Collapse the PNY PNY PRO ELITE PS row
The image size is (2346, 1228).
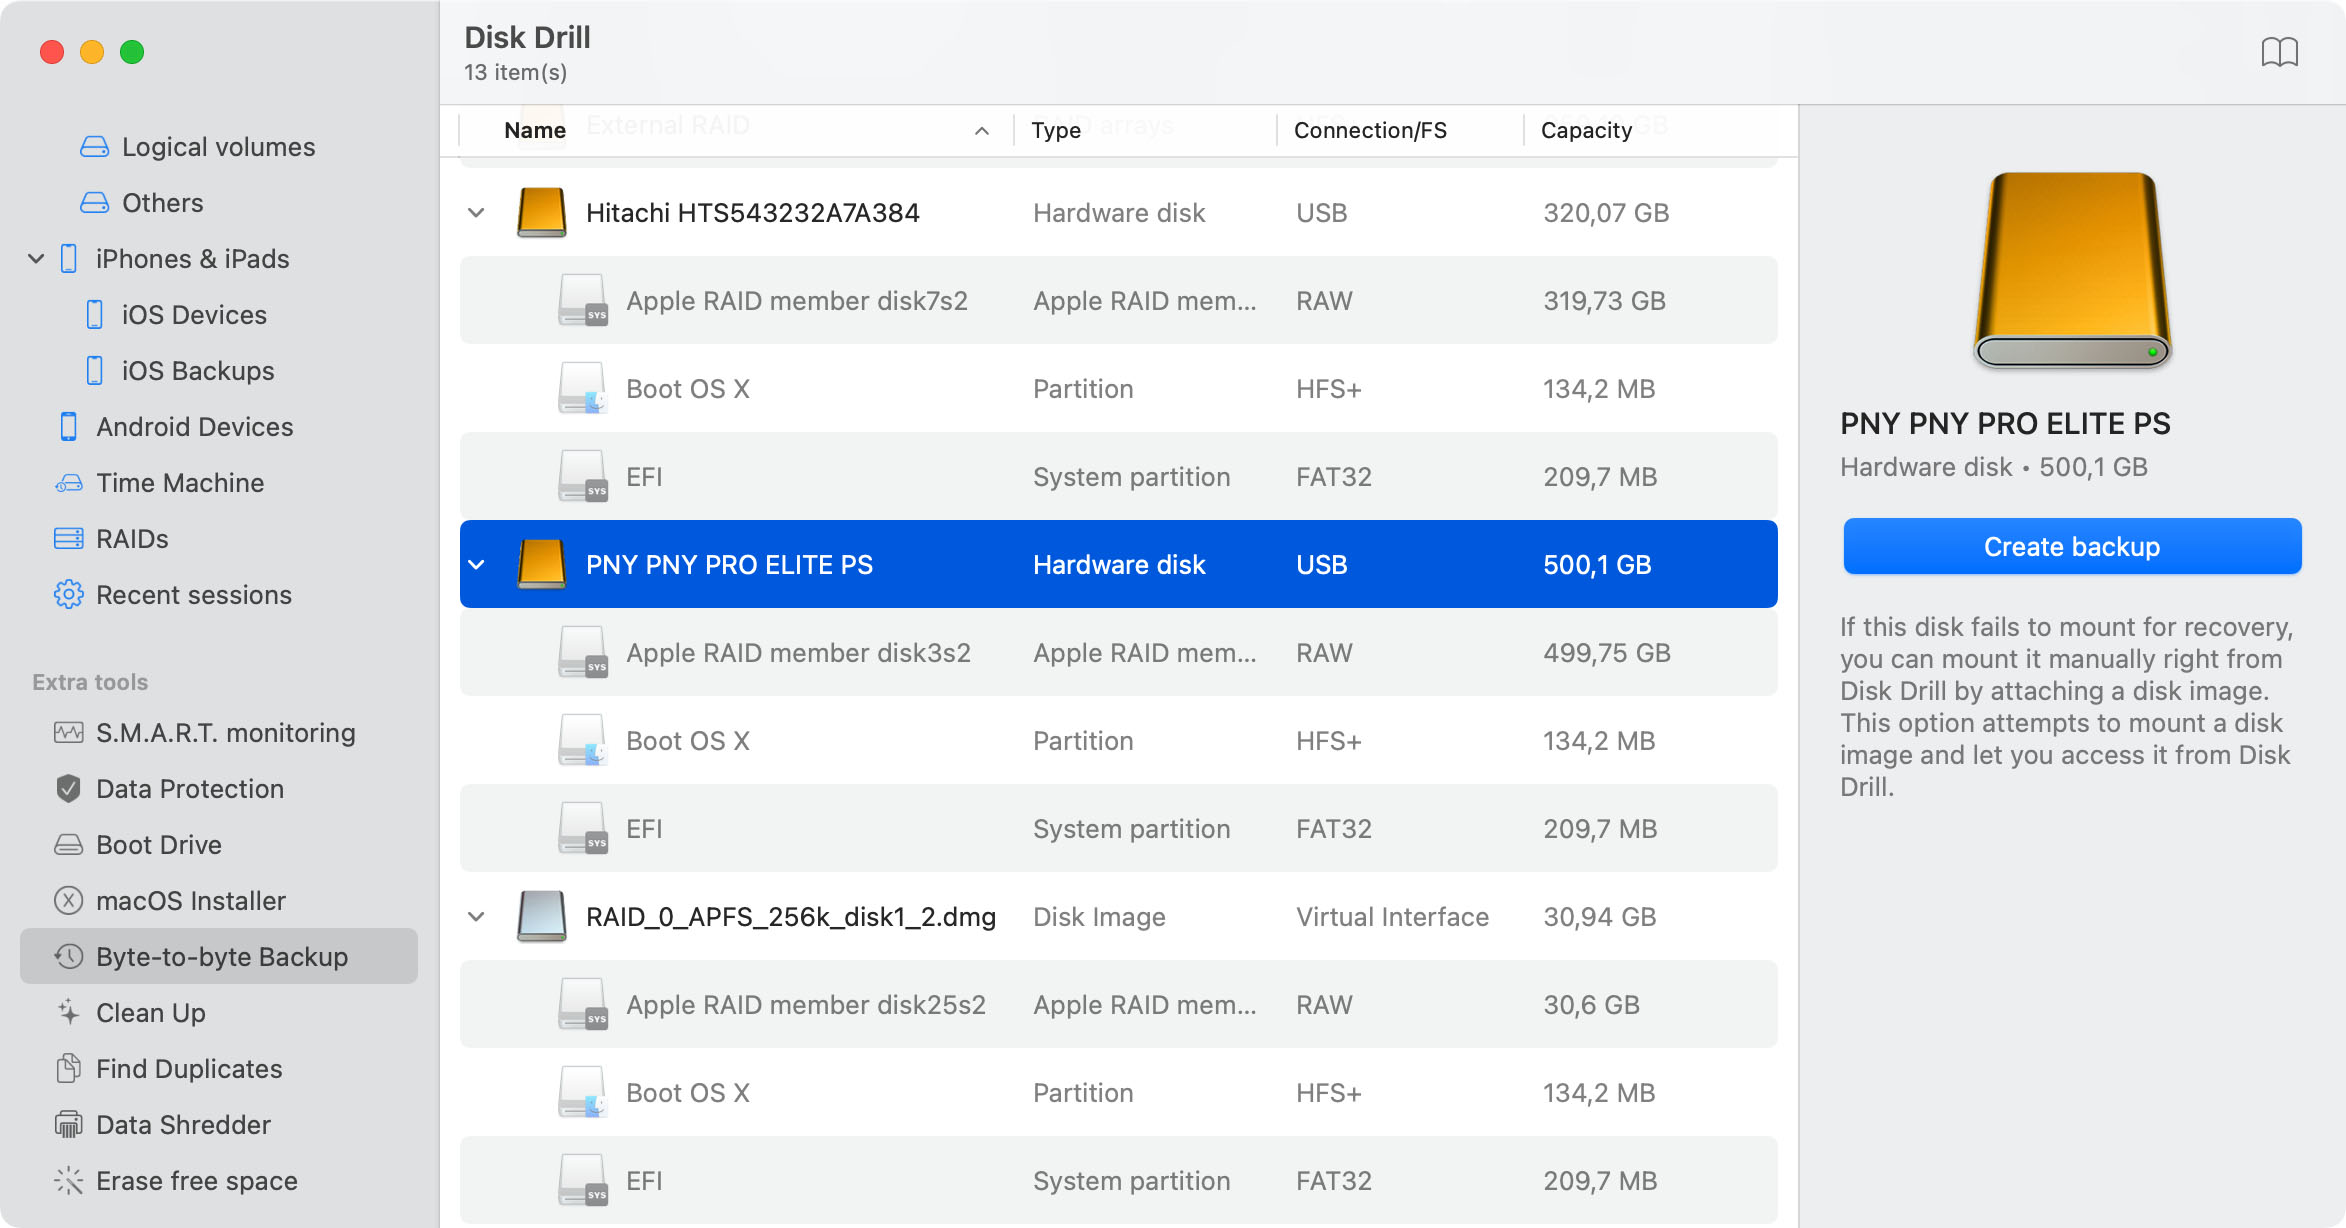click(x=477, y=565)
